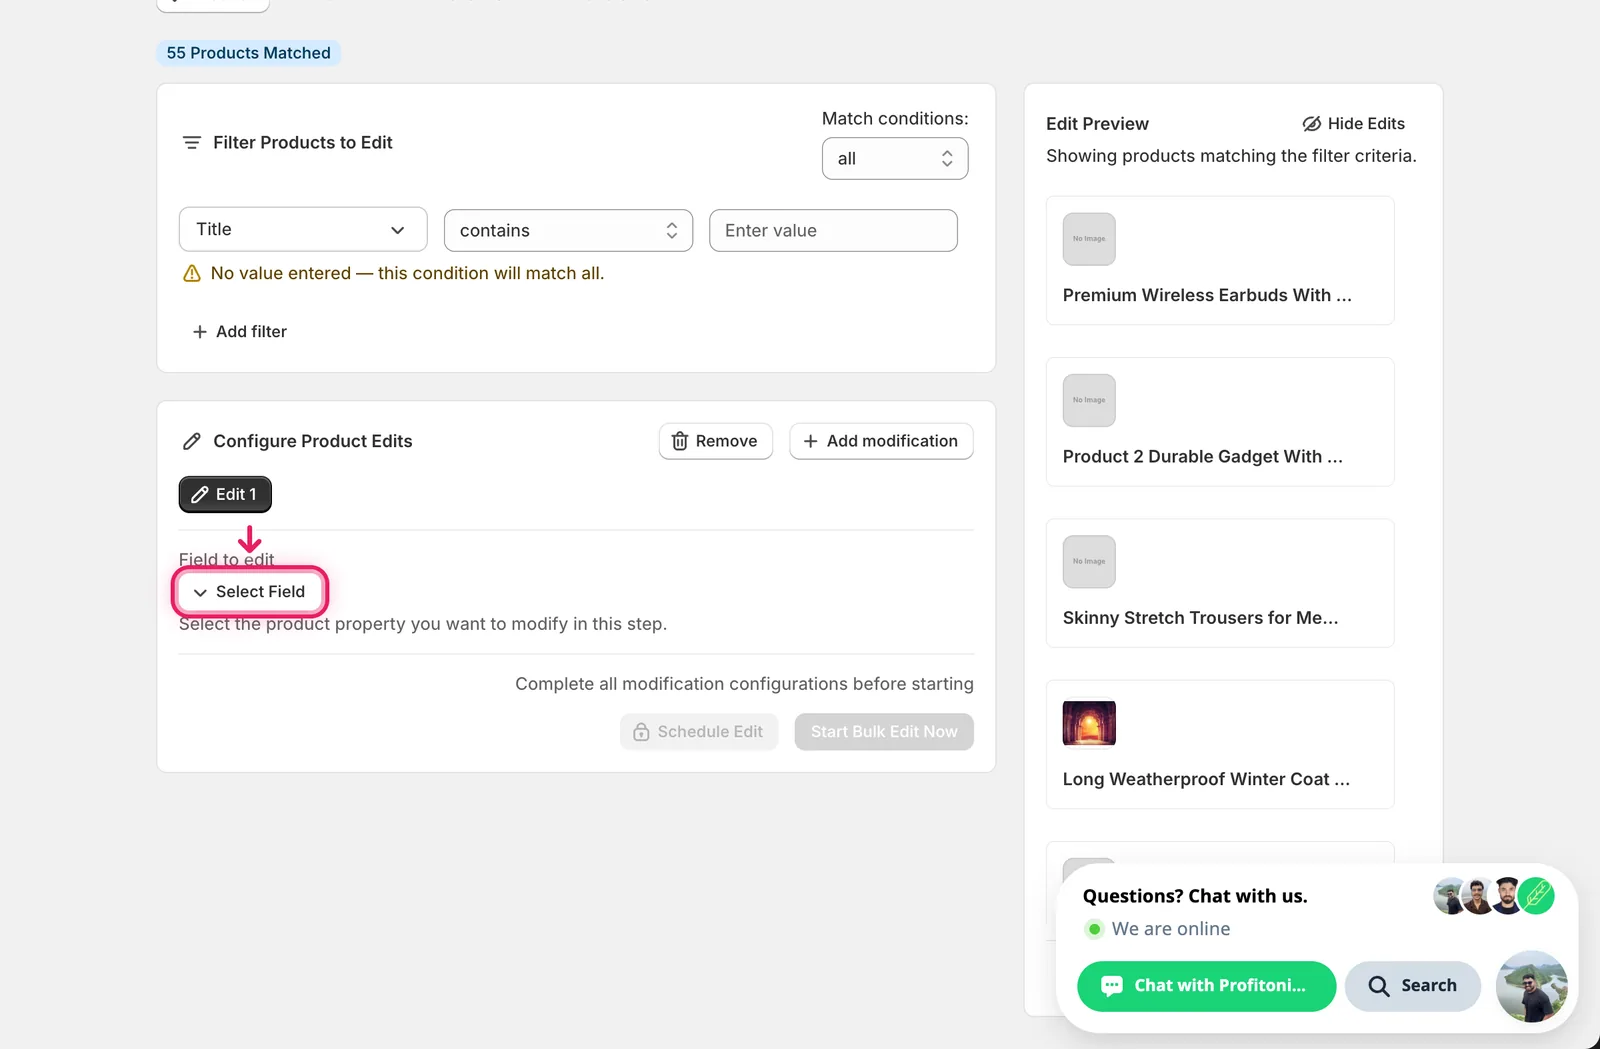Open the Match conditions 'all' dropdown
This screenshot has height=1049, width=1600.
[x=895, y=159]
